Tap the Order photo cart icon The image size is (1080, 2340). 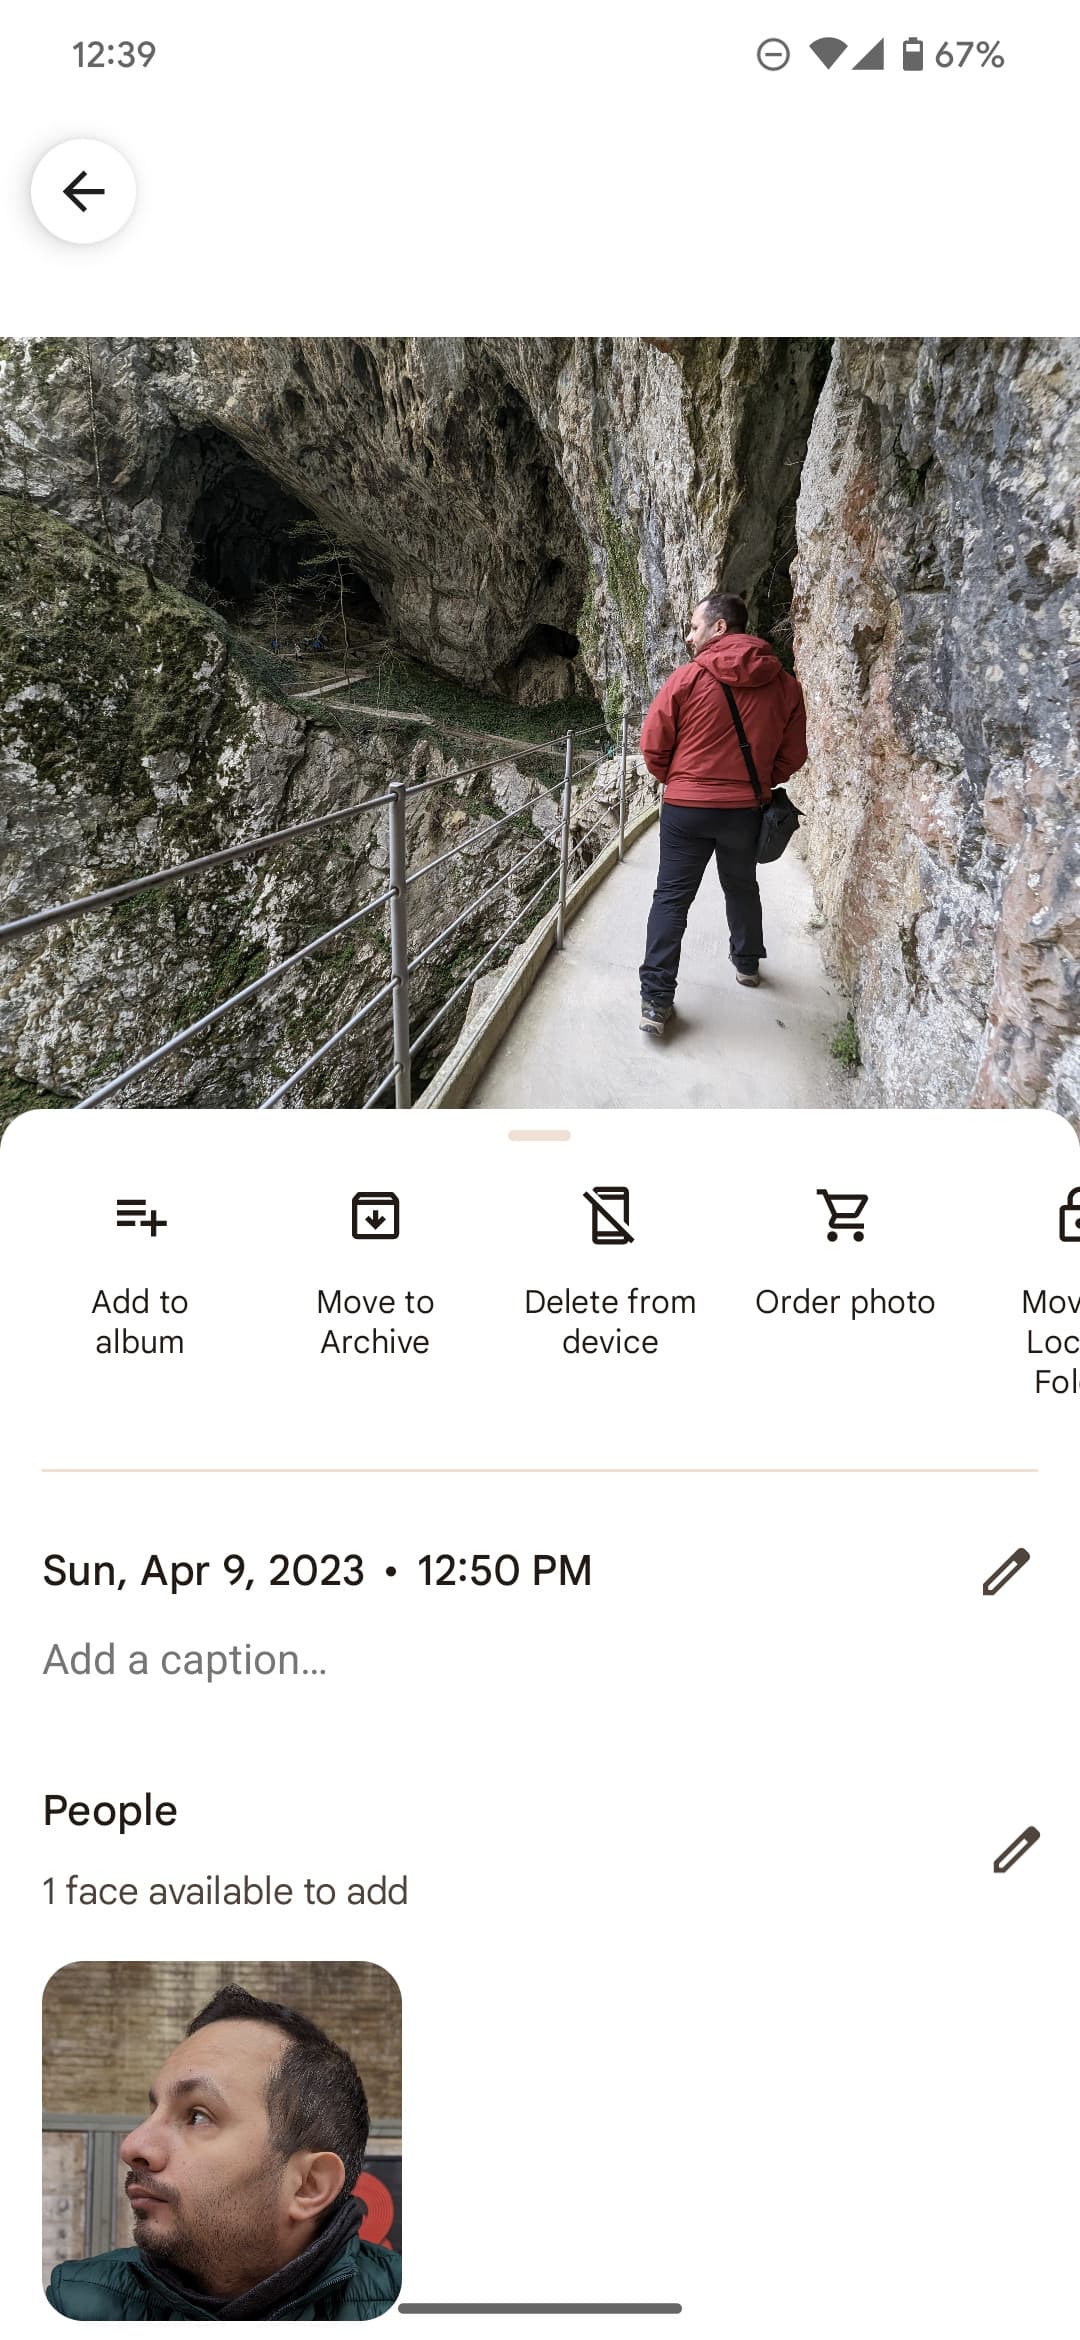[845, 1216]
